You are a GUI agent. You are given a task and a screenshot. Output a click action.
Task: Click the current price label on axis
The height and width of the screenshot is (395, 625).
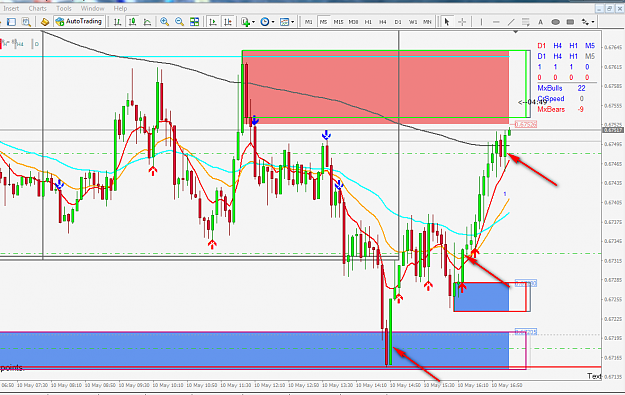[613, 130]
